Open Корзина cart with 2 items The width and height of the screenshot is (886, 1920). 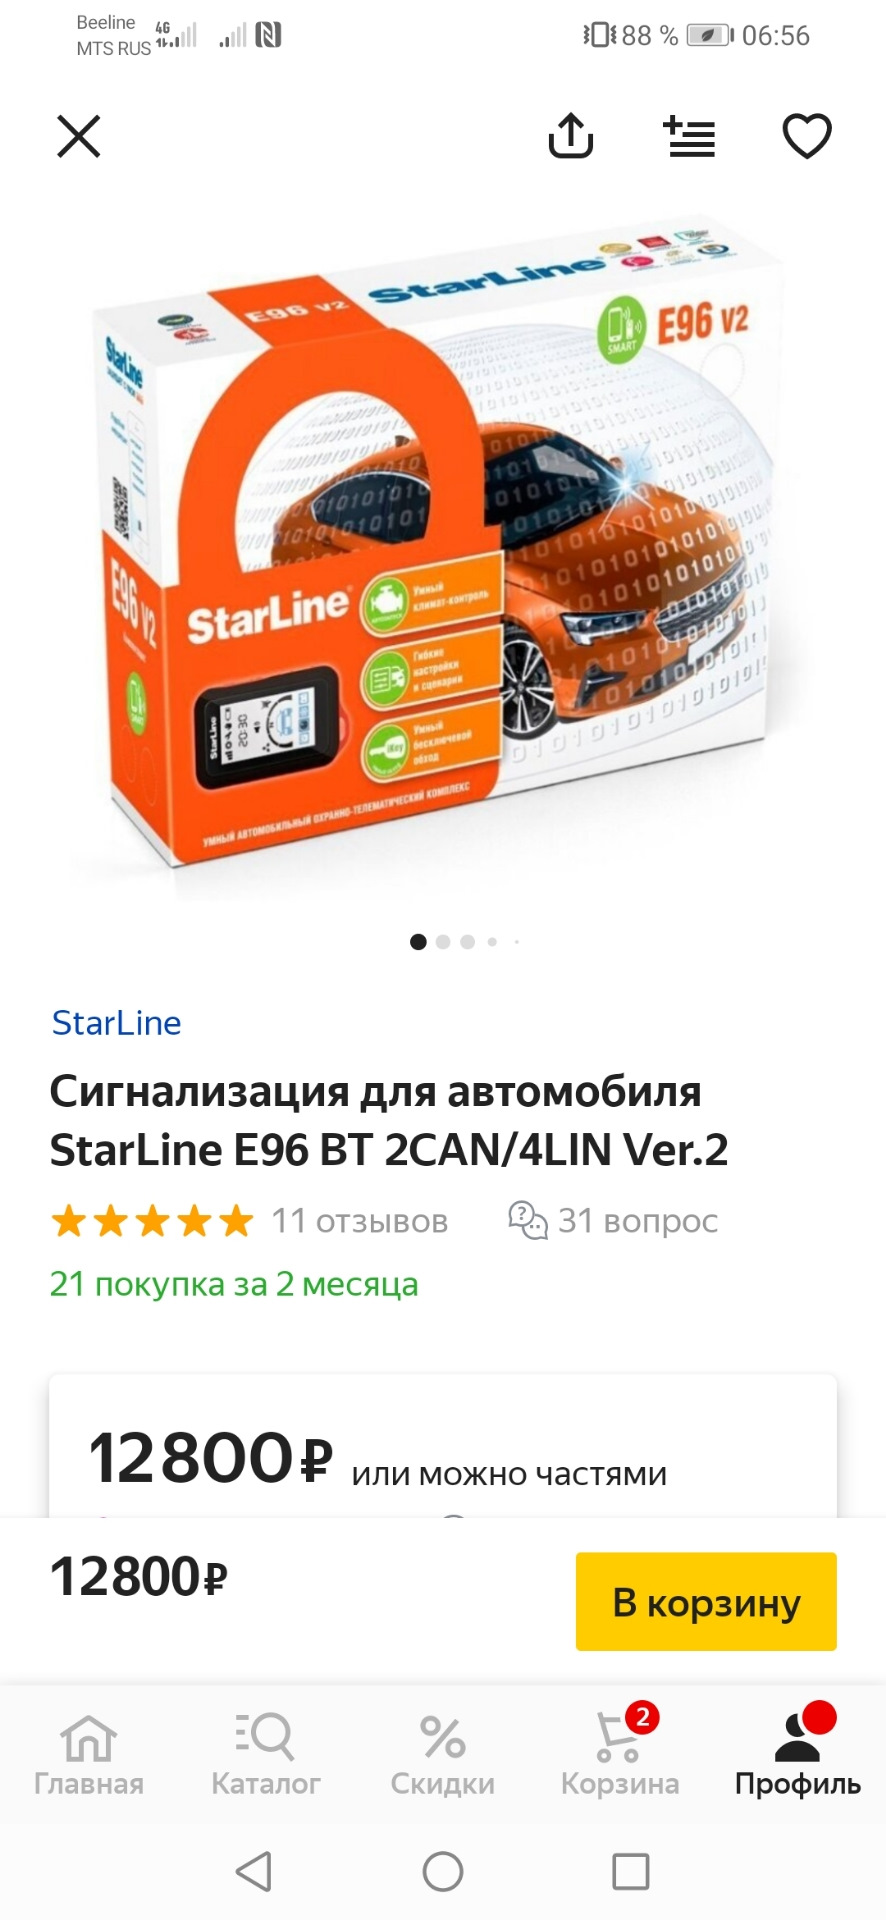click(x=620, y=1756)
